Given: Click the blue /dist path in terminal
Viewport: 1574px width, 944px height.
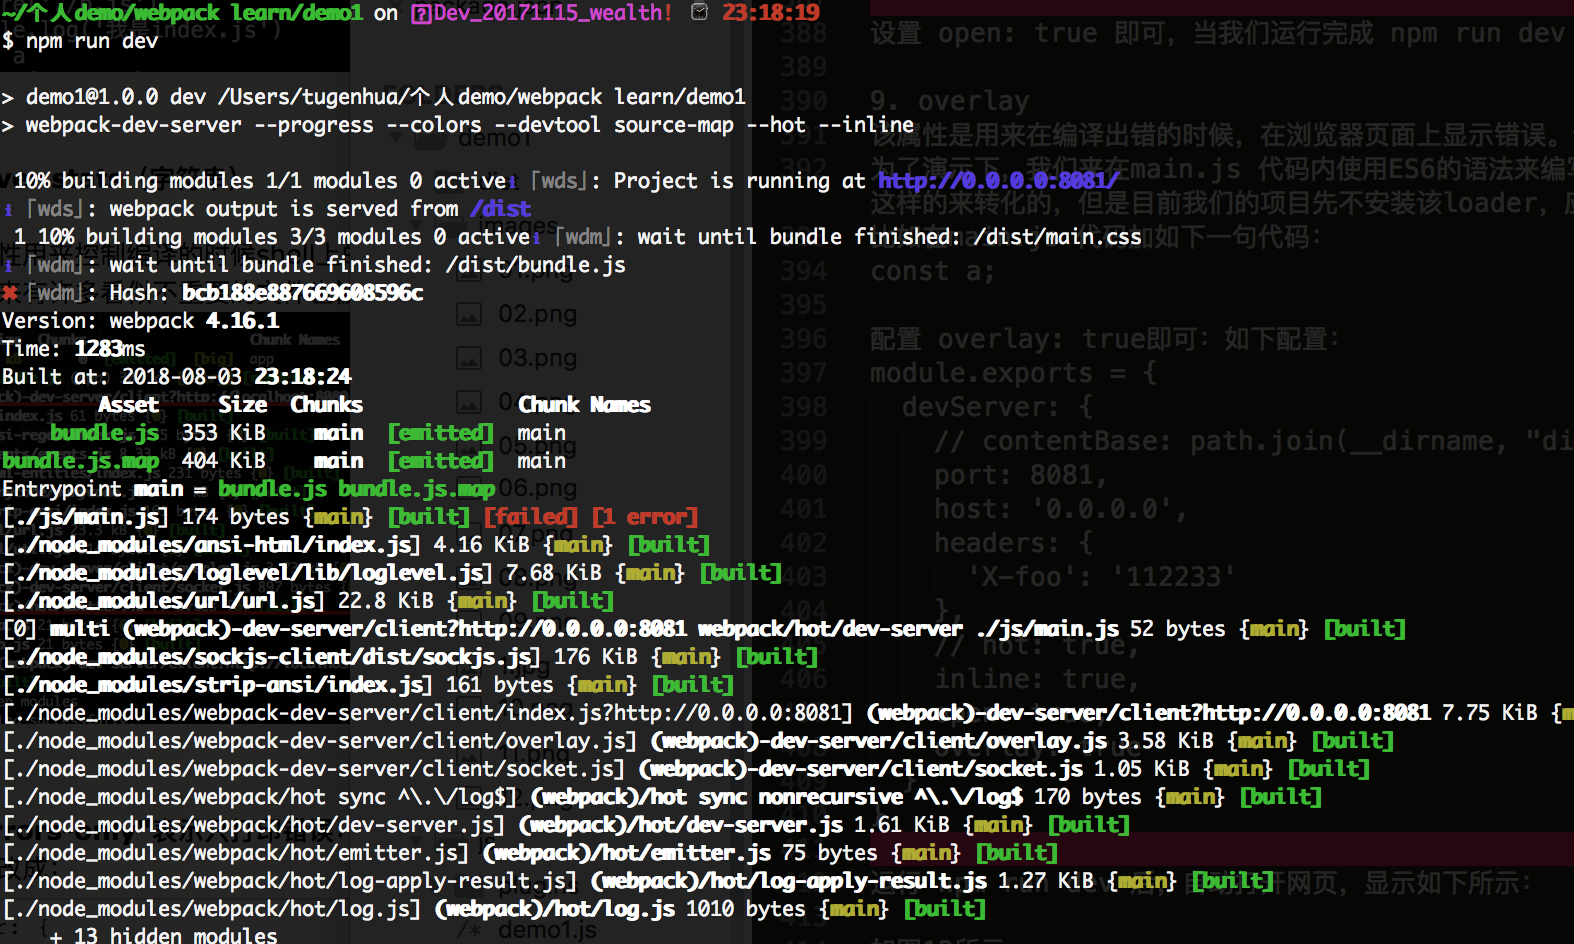Looking at the screenshot, I should point(500,209).
